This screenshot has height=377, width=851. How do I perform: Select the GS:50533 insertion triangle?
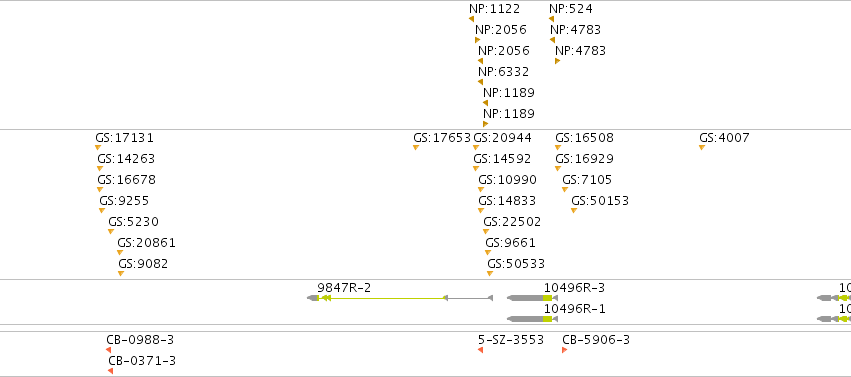490,273
